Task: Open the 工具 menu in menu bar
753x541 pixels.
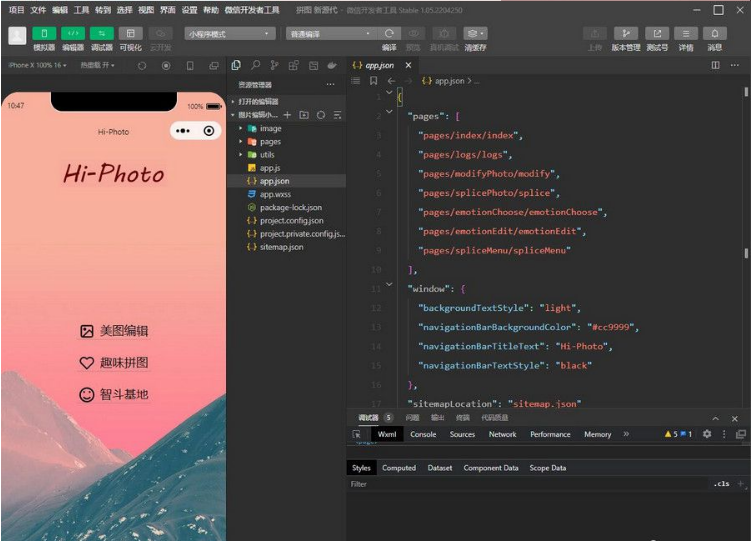Action: coord(82,9)
